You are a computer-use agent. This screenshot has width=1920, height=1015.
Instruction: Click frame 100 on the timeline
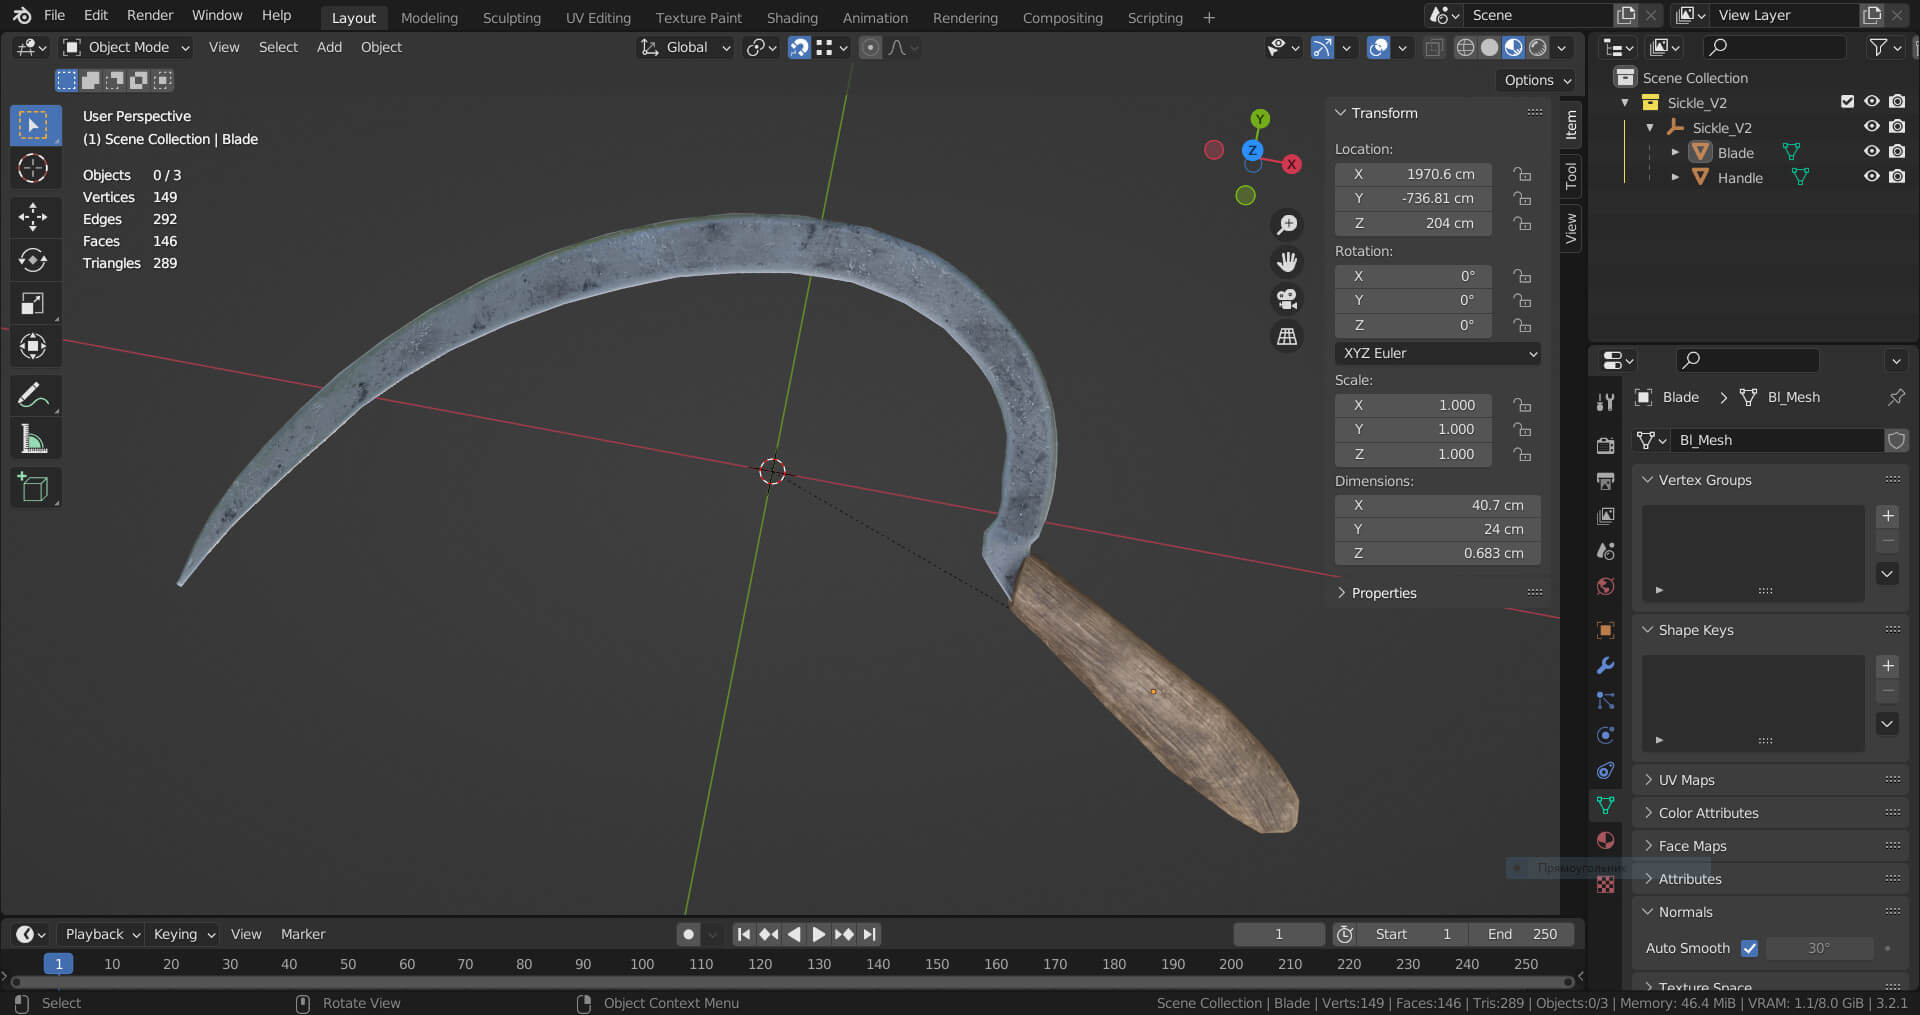tap(642, 964)
